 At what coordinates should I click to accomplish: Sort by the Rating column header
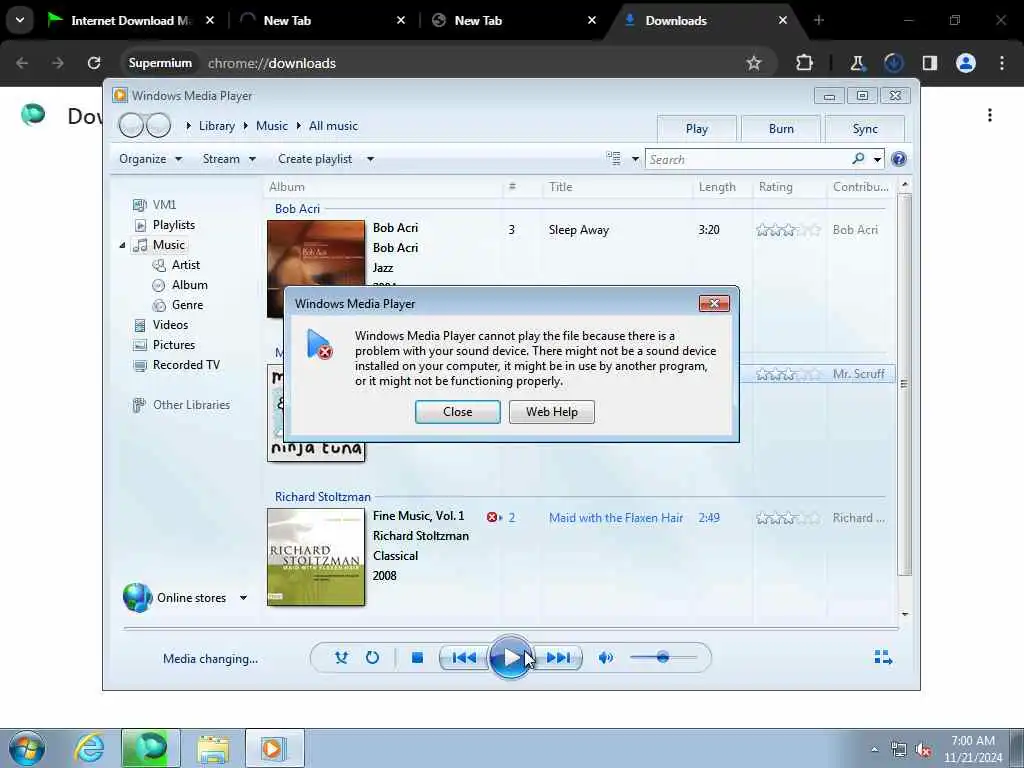775,187
